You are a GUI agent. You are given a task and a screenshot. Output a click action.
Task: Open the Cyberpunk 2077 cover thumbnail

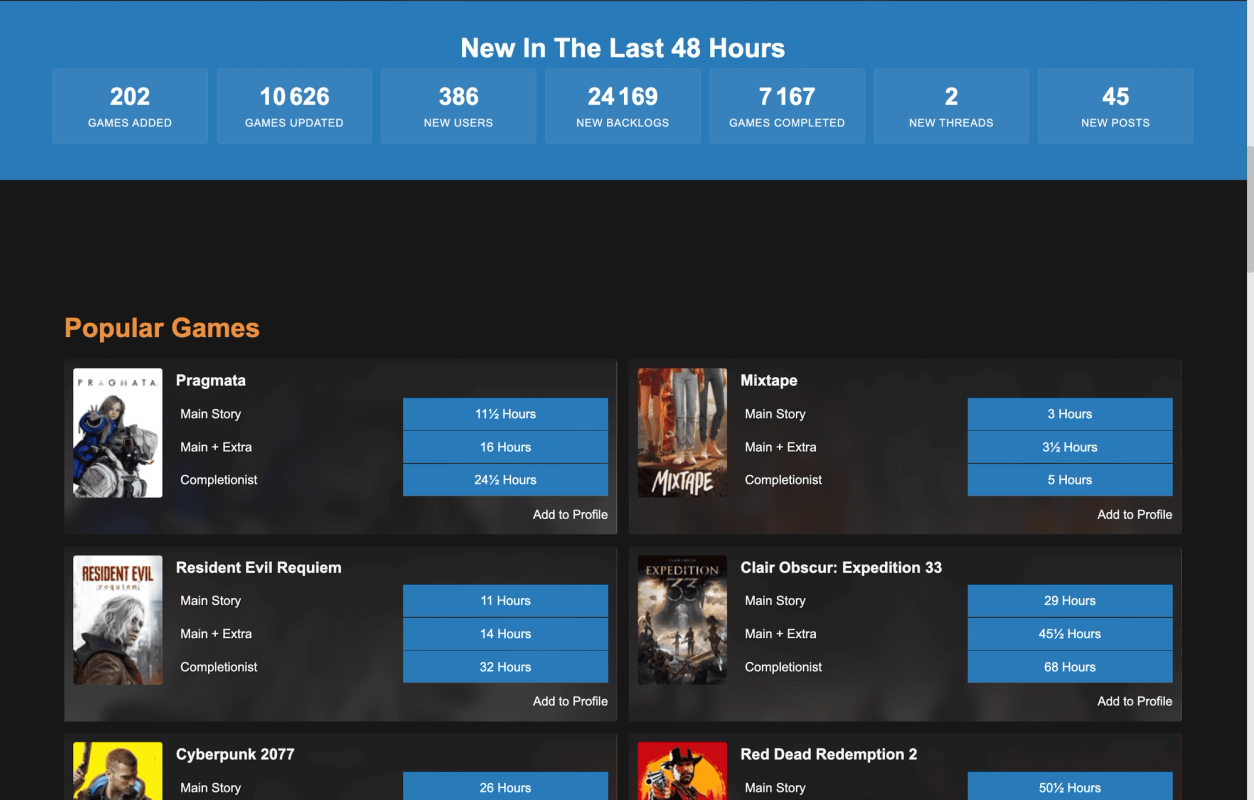tap(118, 771)
